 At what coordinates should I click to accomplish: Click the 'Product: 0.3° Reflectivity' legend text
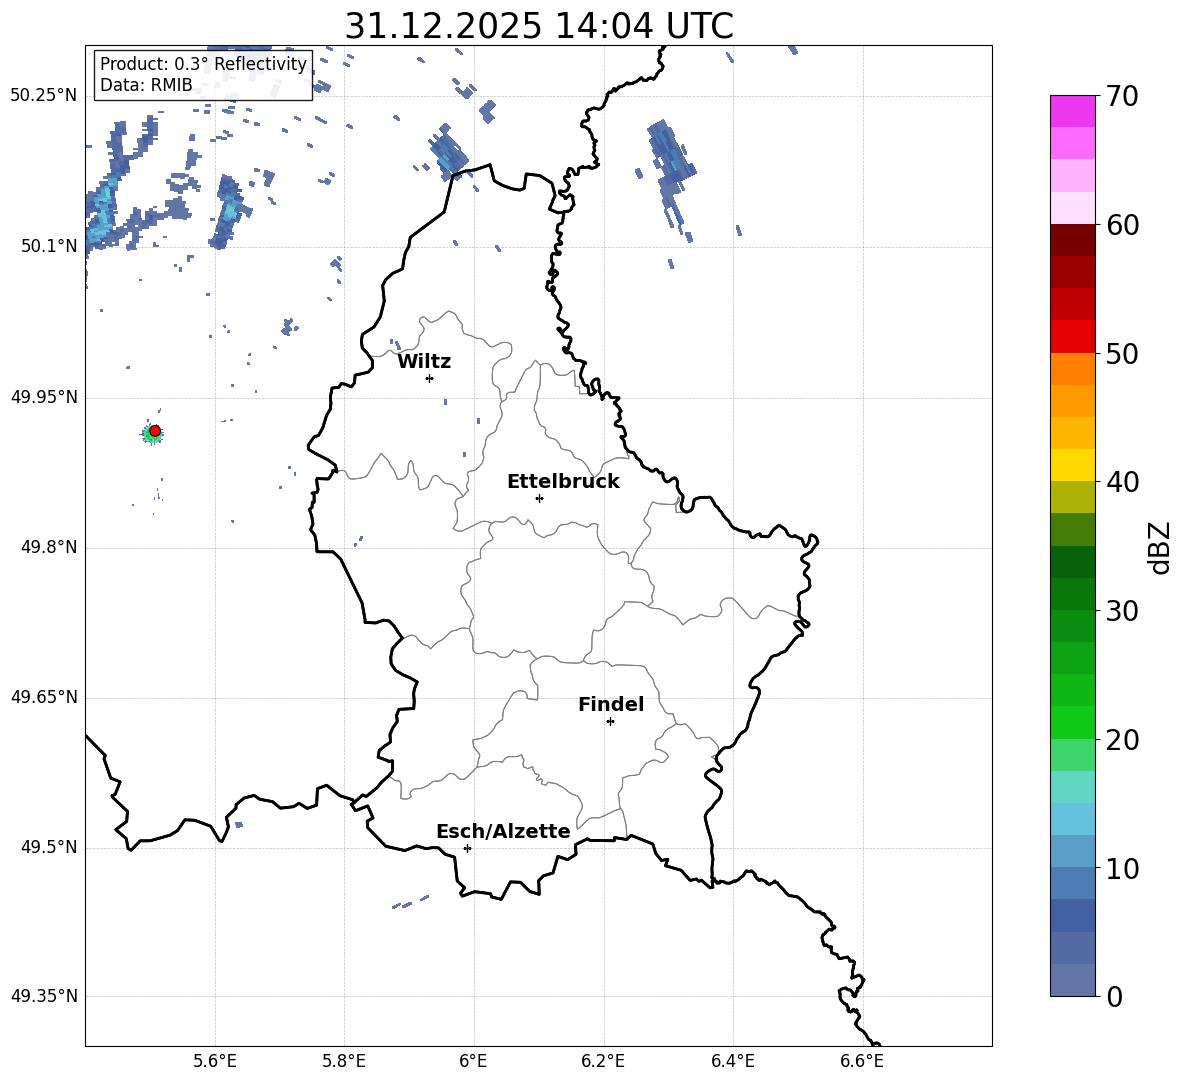pyautogui.click(x=203, y=64)
